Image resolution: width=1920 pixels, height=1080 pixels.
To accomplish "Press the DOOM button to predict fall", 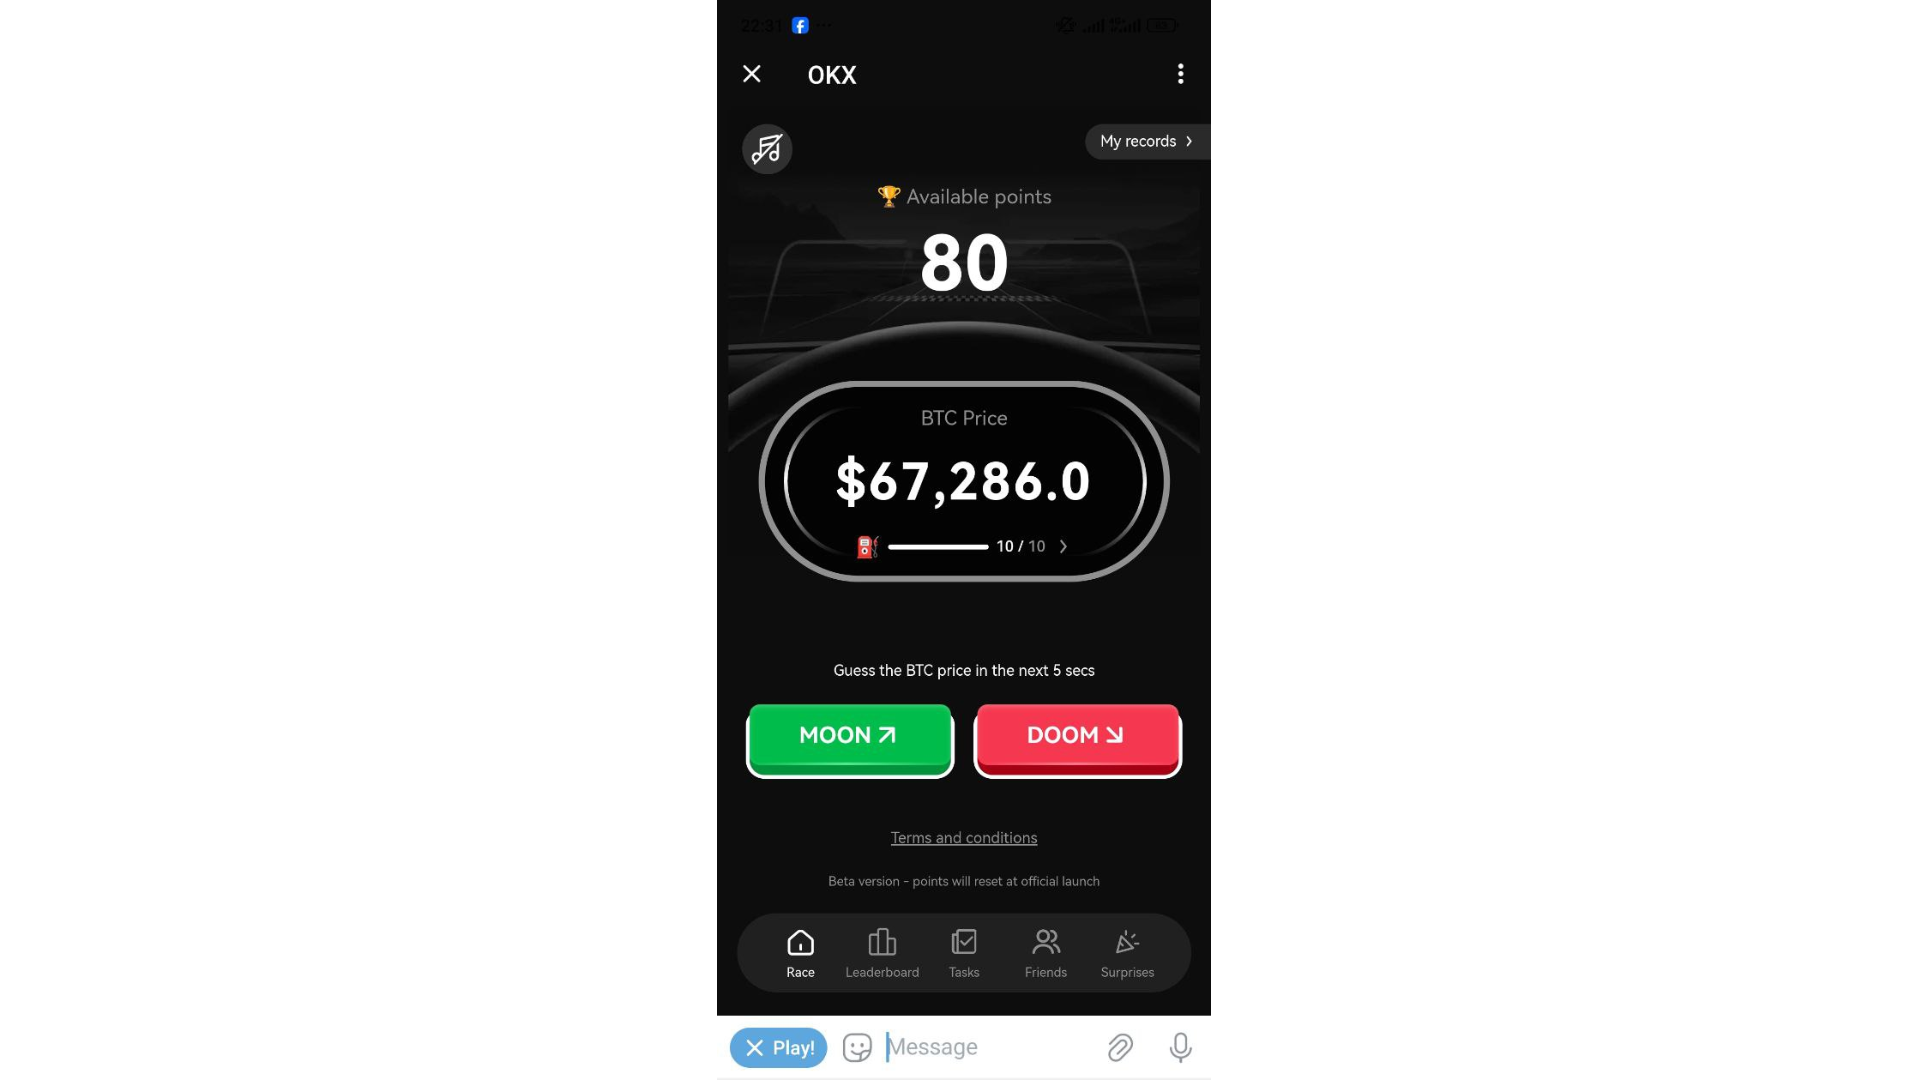I will tap(1076, 736).
